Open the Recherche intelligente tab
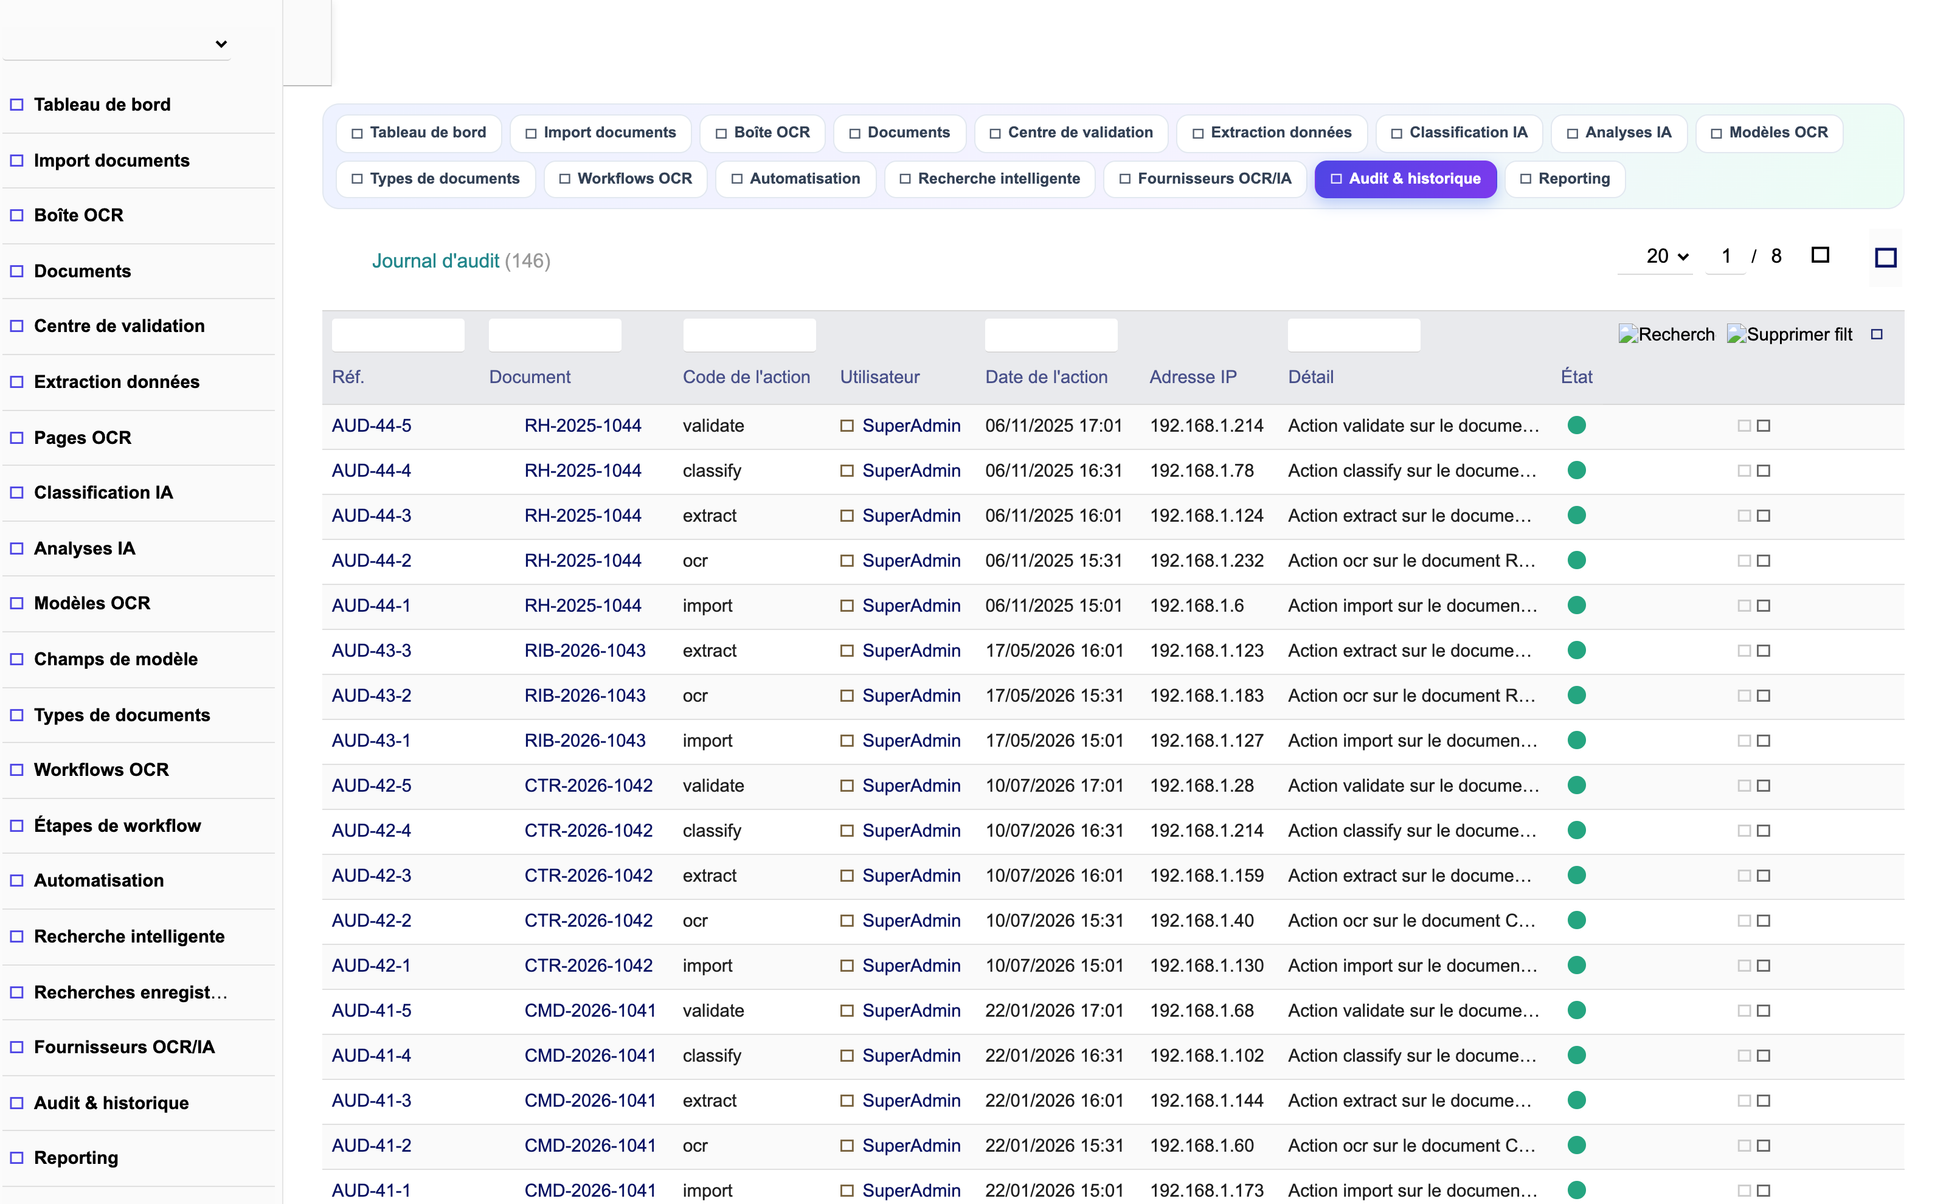The image size is (1946, 1204). [x=989, y=179]
